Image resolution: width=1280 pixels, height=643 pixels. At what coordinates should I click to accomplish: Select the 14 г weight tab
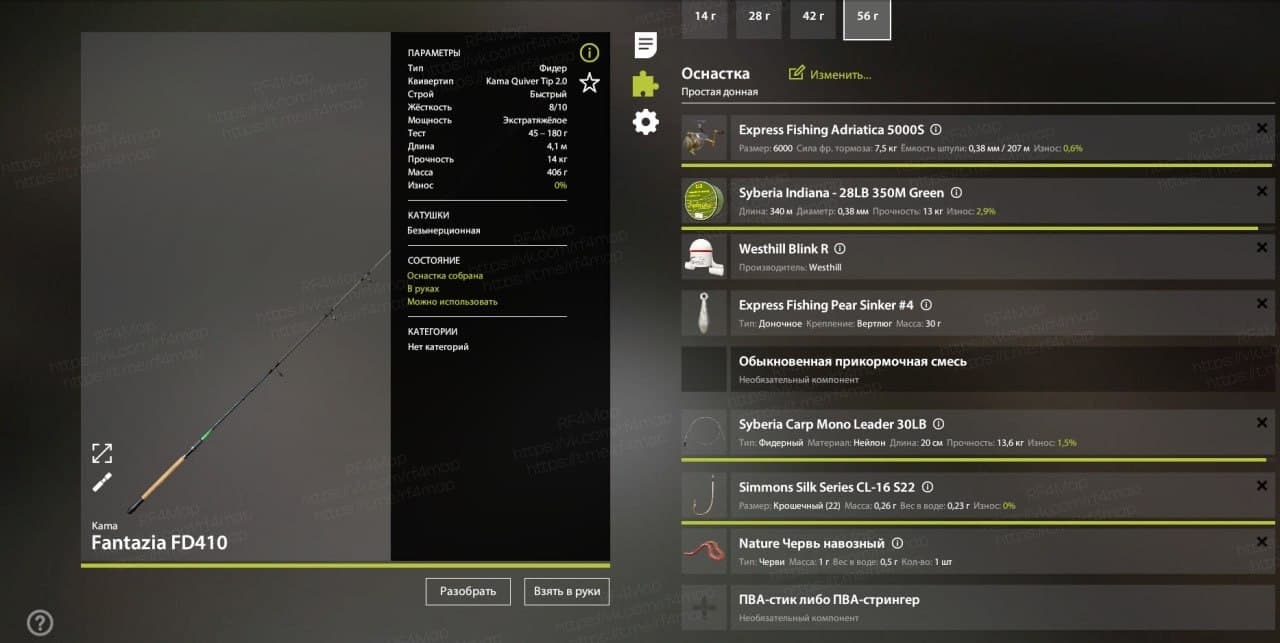click(x=705, y=17)
